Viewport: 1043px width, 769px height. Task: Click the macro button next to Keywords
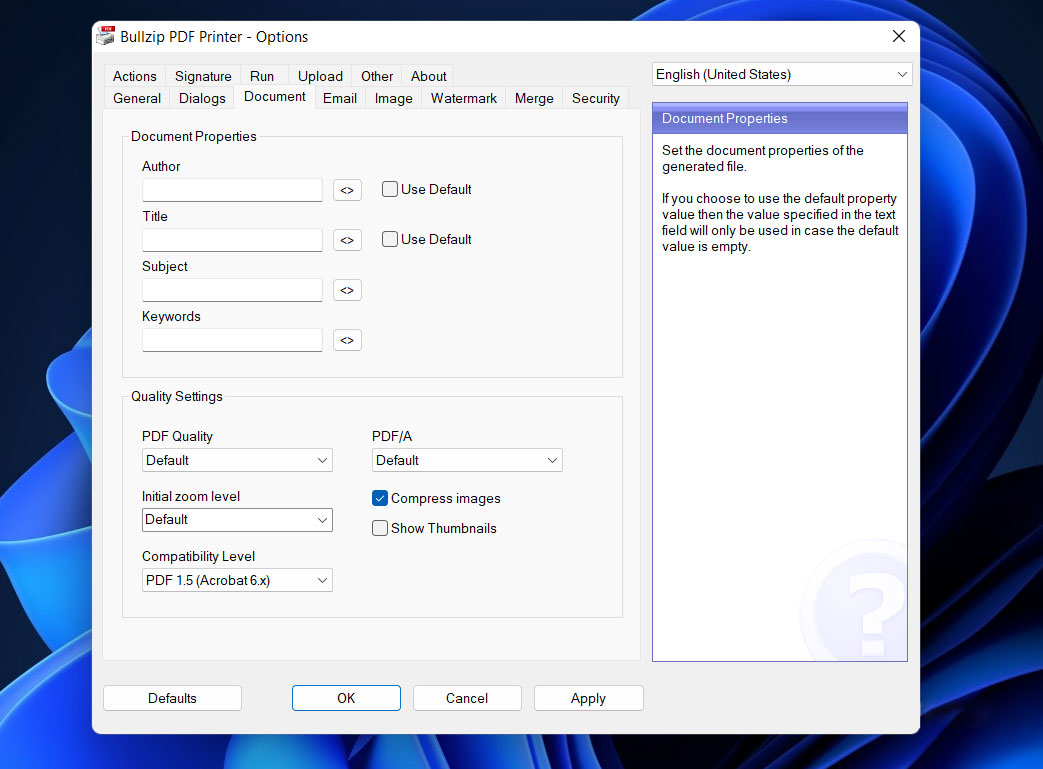pos(347,340)
